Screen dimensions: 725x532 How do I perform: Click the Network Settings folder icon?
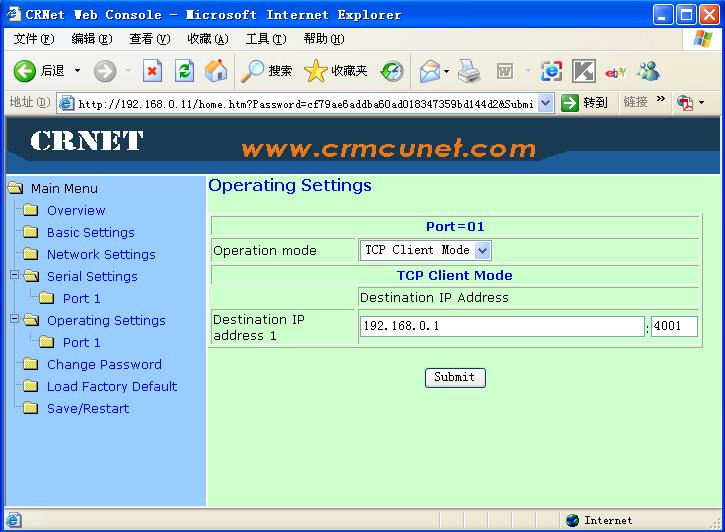pyautogui.click(x=31, y=254)
